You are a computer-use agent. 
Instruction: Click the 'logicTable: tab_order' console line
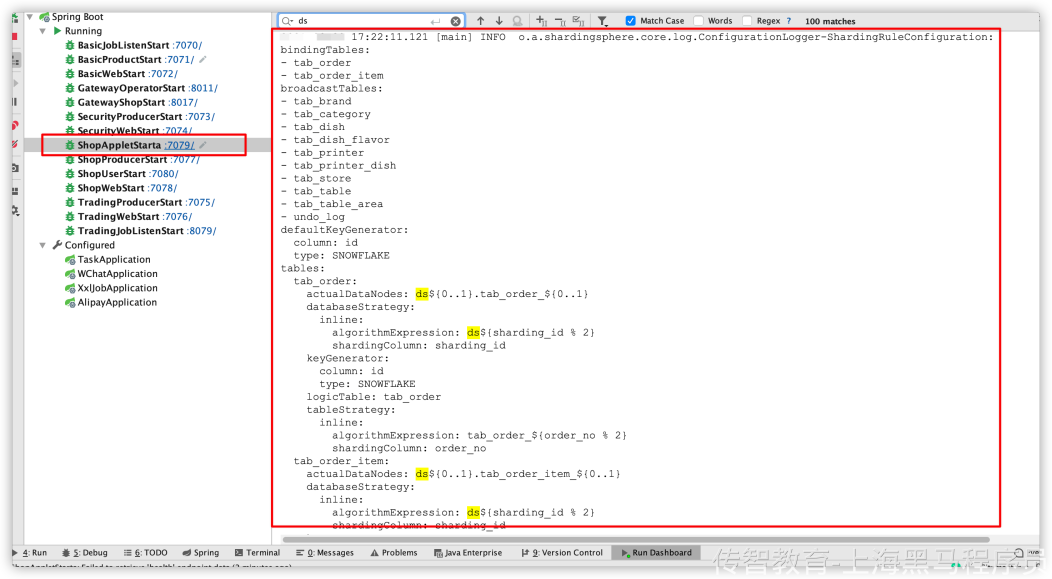[x=374, y=397]
